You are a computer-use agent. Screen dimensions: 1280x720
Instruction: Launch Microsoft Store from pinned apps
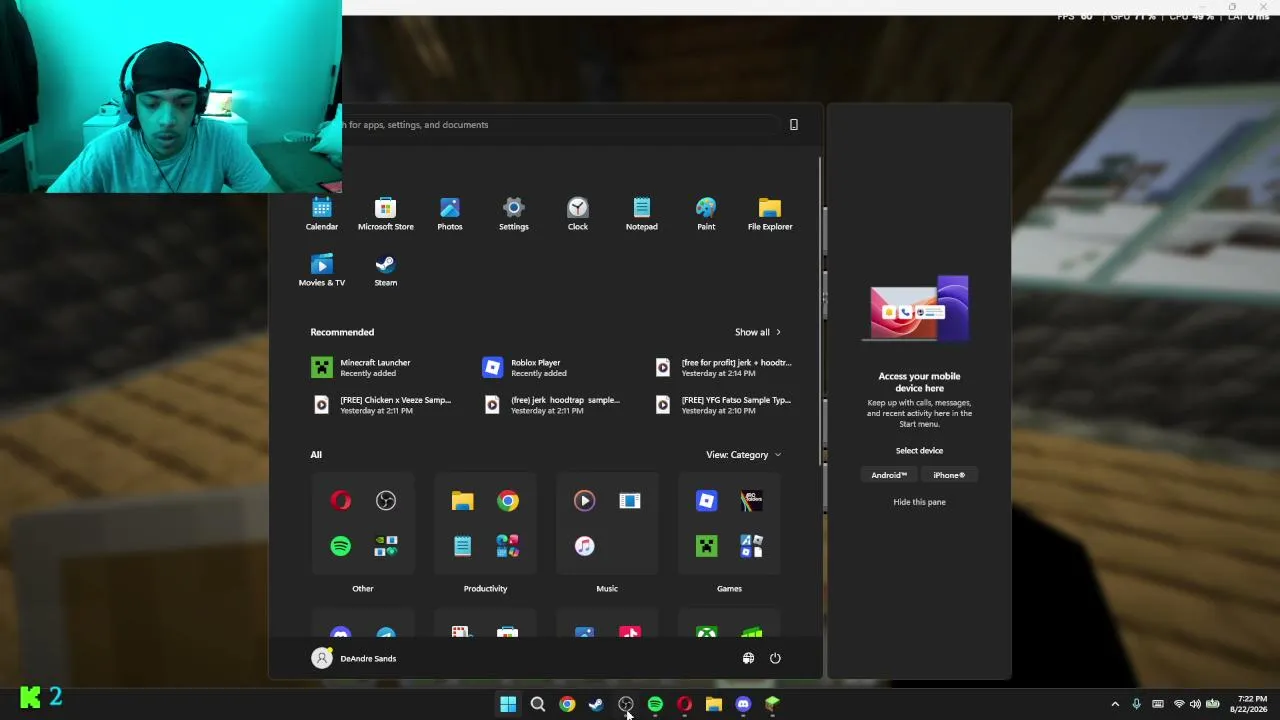coord(386,214)
